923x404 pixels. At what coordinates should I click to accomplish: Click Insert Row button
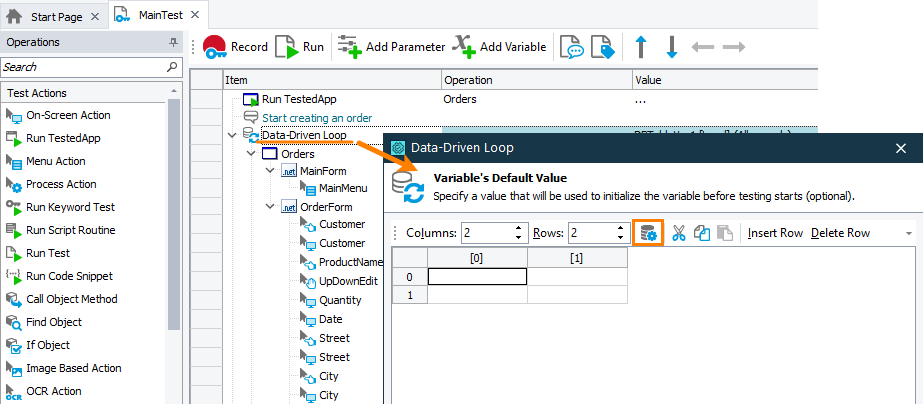click(x=775, y=233)
